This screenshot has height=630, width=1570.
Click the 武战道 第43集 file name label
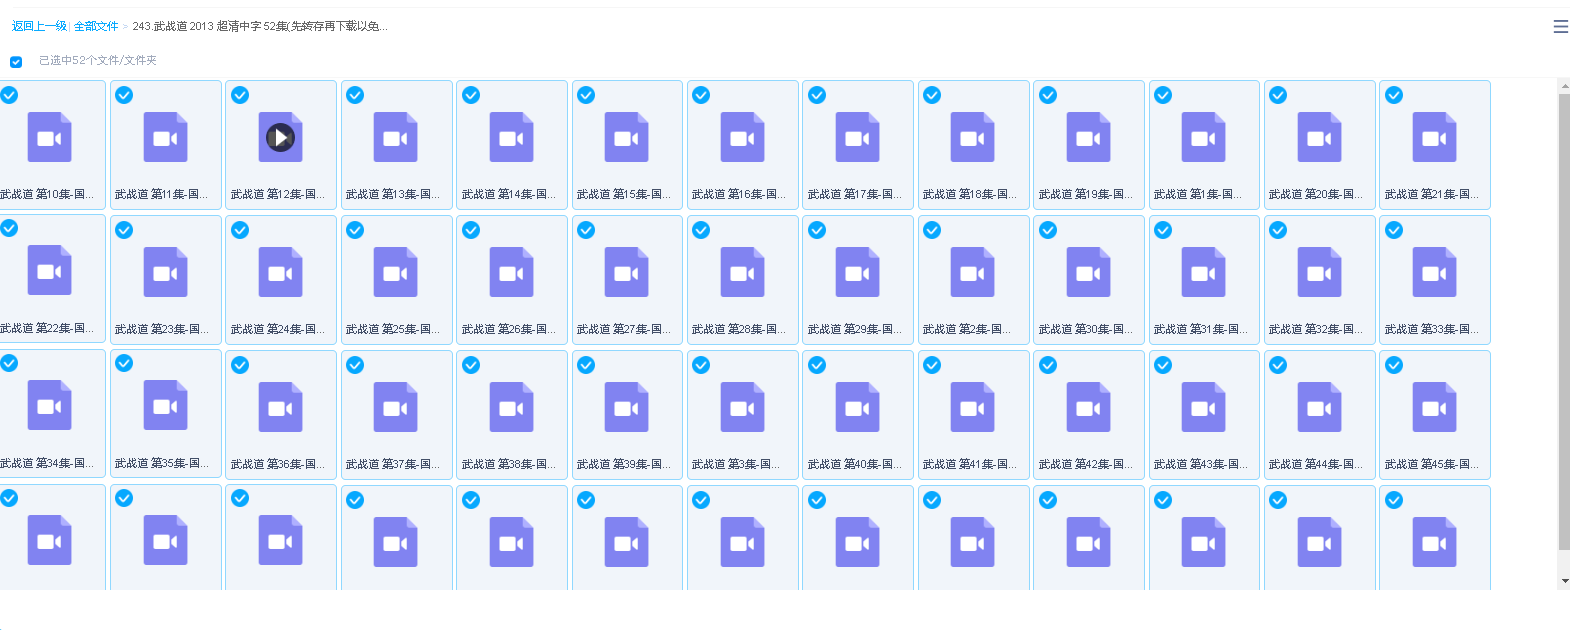pos(1200,464)
